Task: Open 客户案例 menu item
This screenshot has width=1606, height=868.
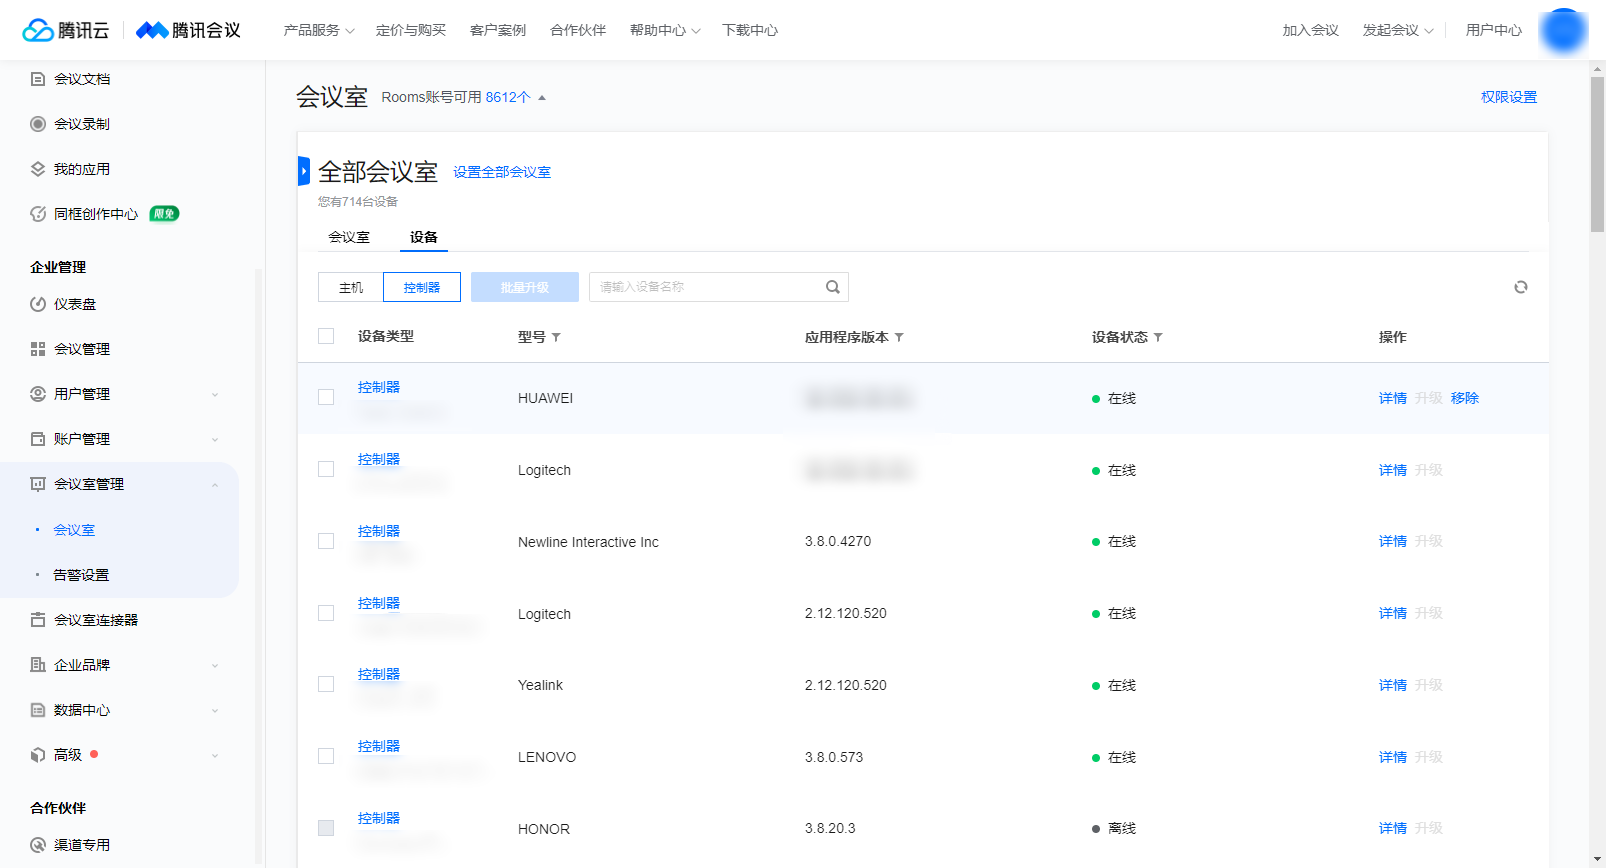Action: point(498,30)
